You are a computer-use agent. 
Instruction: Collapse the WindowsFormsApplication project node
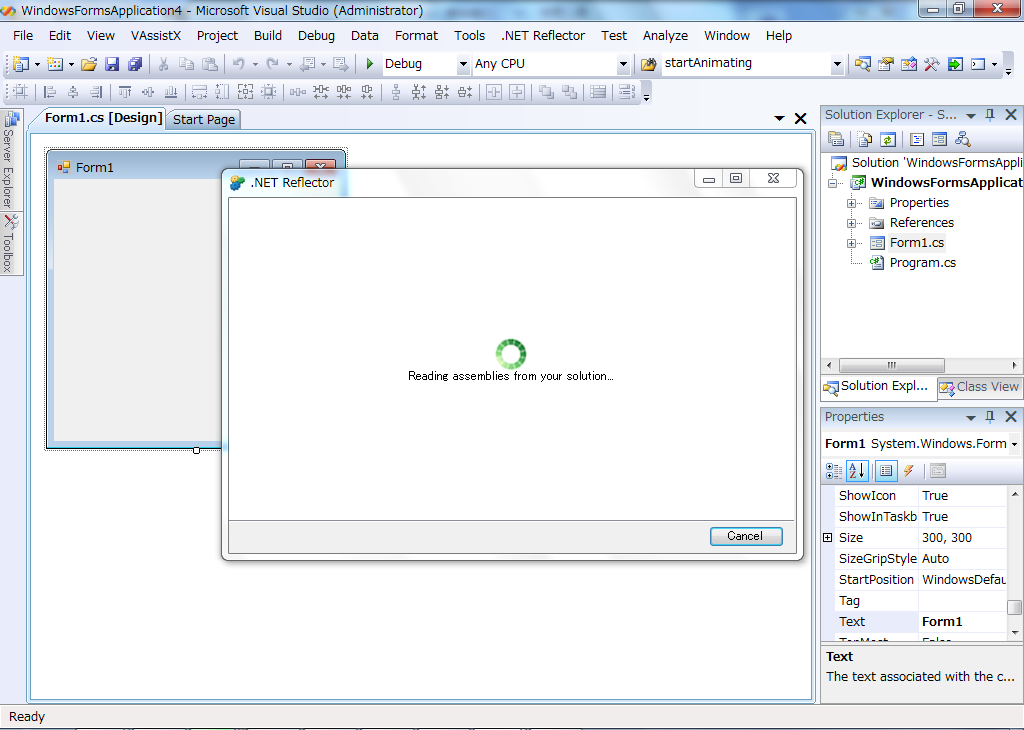[x=832, y=183]
